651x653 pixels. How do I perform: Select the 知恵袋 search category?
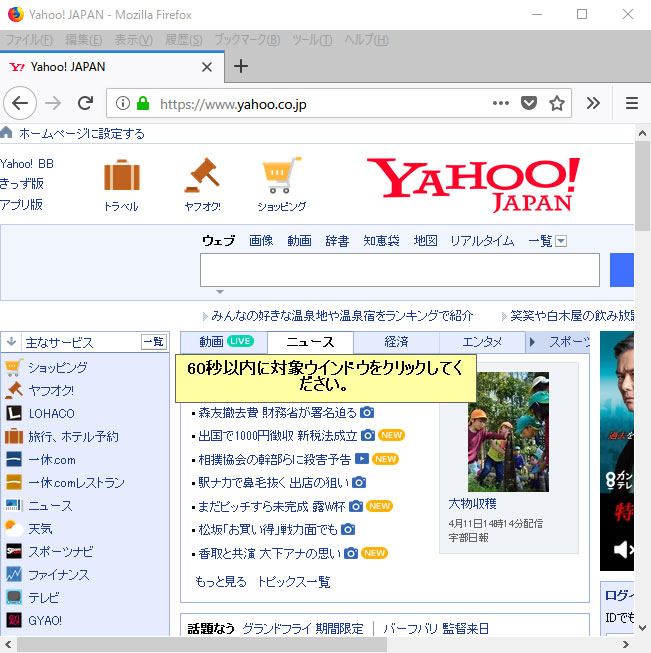381,241
